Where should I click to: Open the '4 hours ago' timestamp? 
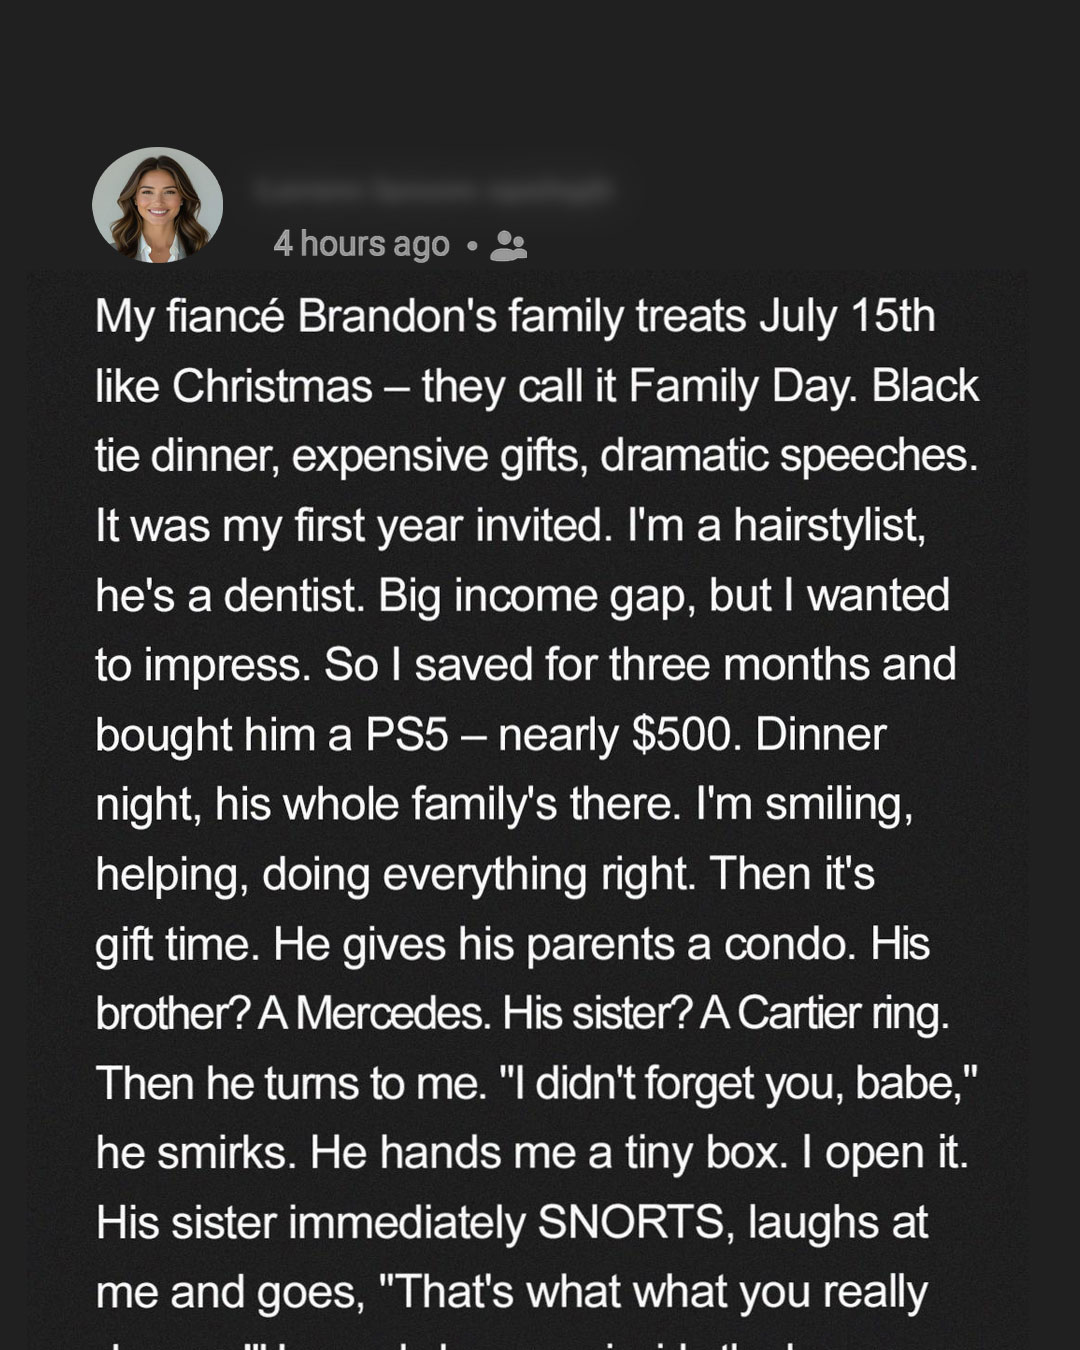click(x=361, y=244)
